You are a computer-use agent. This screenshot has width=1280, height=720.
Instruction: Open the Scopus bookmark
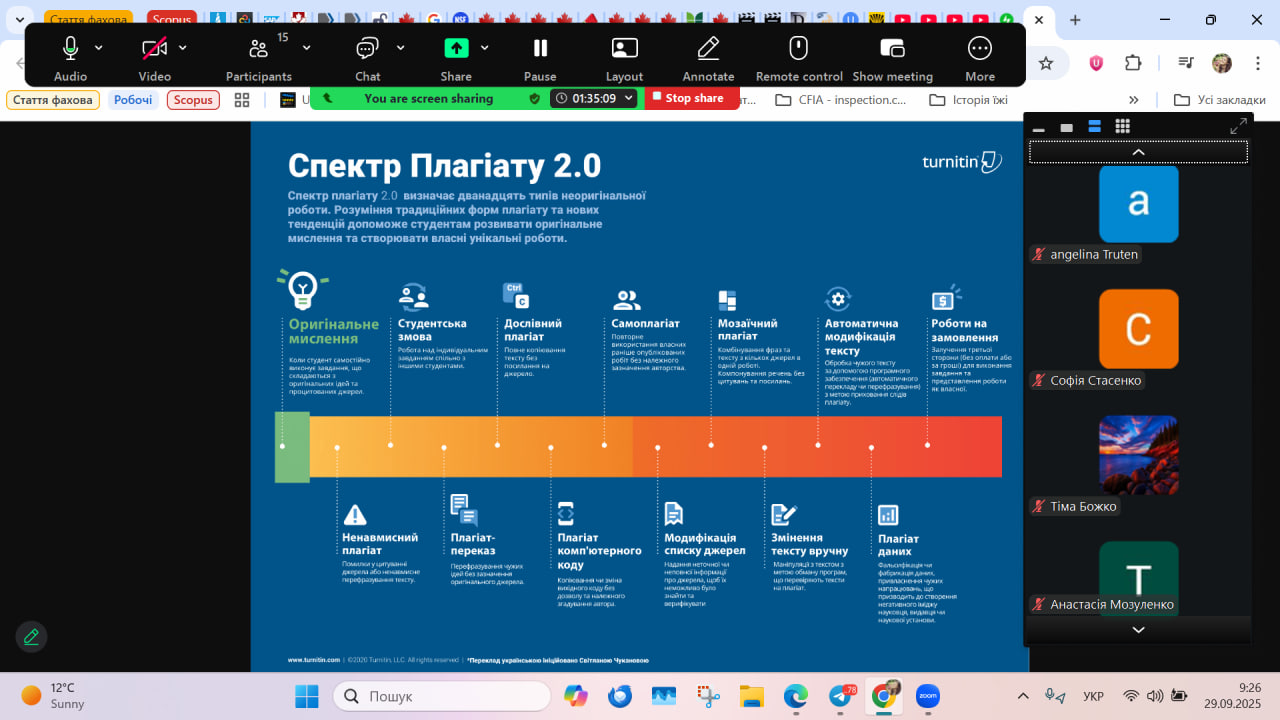(193, 100)
